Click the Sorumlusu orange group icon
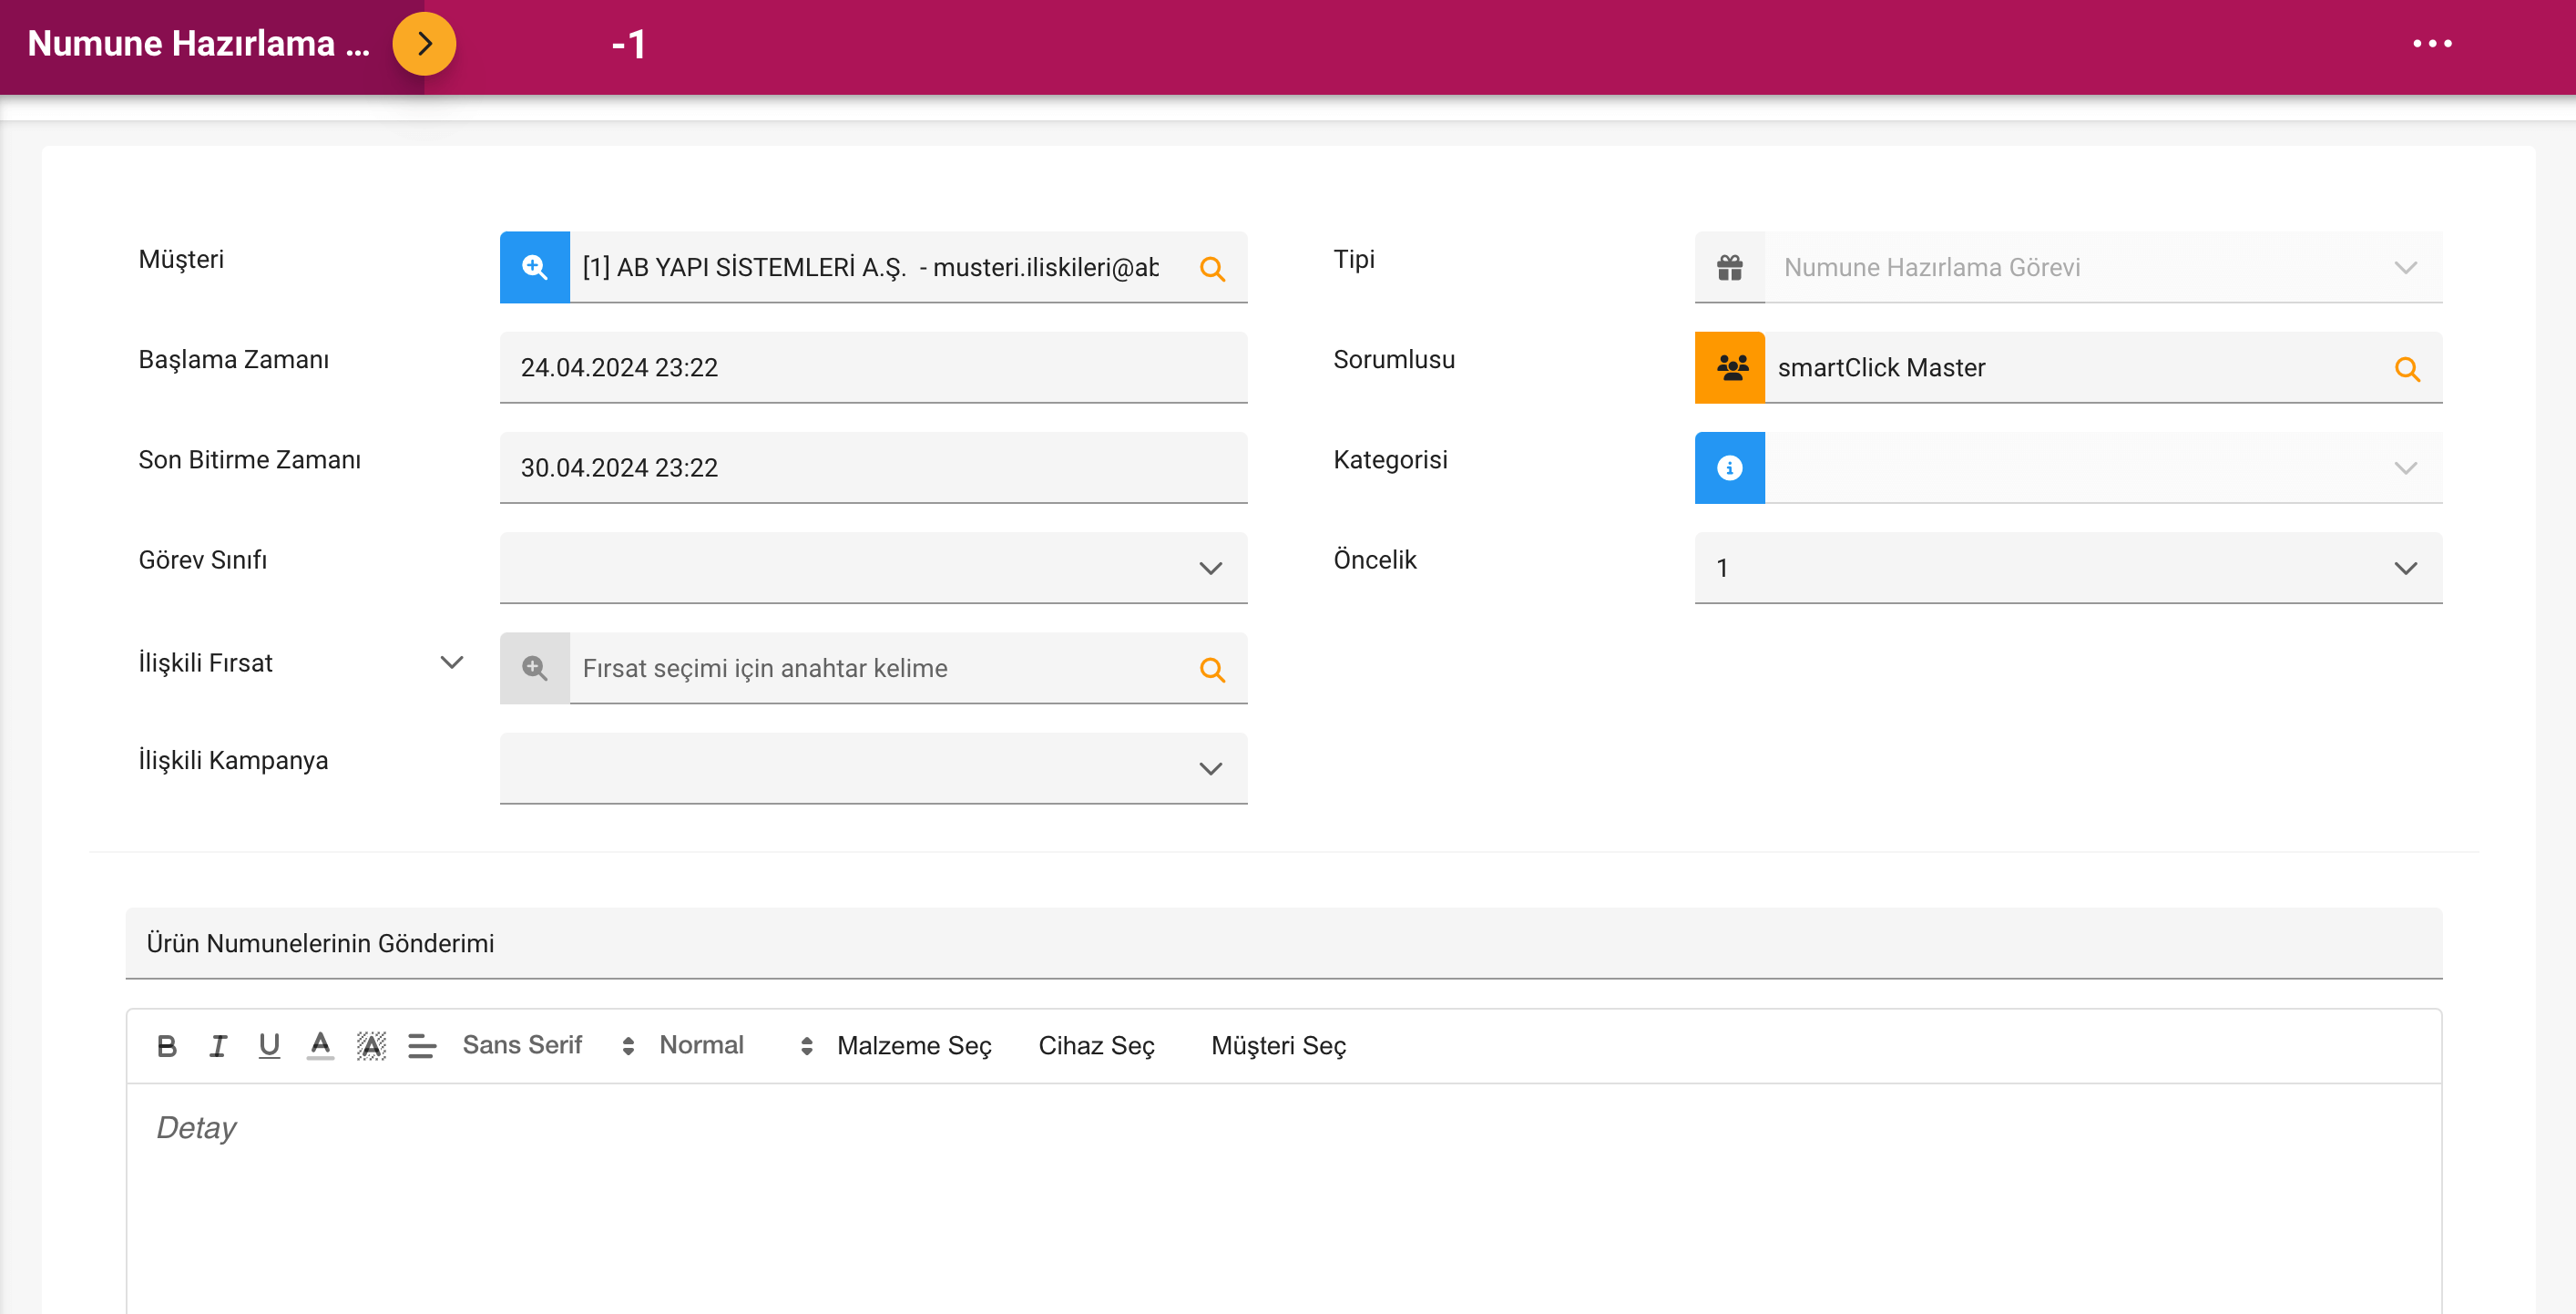Viewport: 2576px width, 1314px height. 1730,367
